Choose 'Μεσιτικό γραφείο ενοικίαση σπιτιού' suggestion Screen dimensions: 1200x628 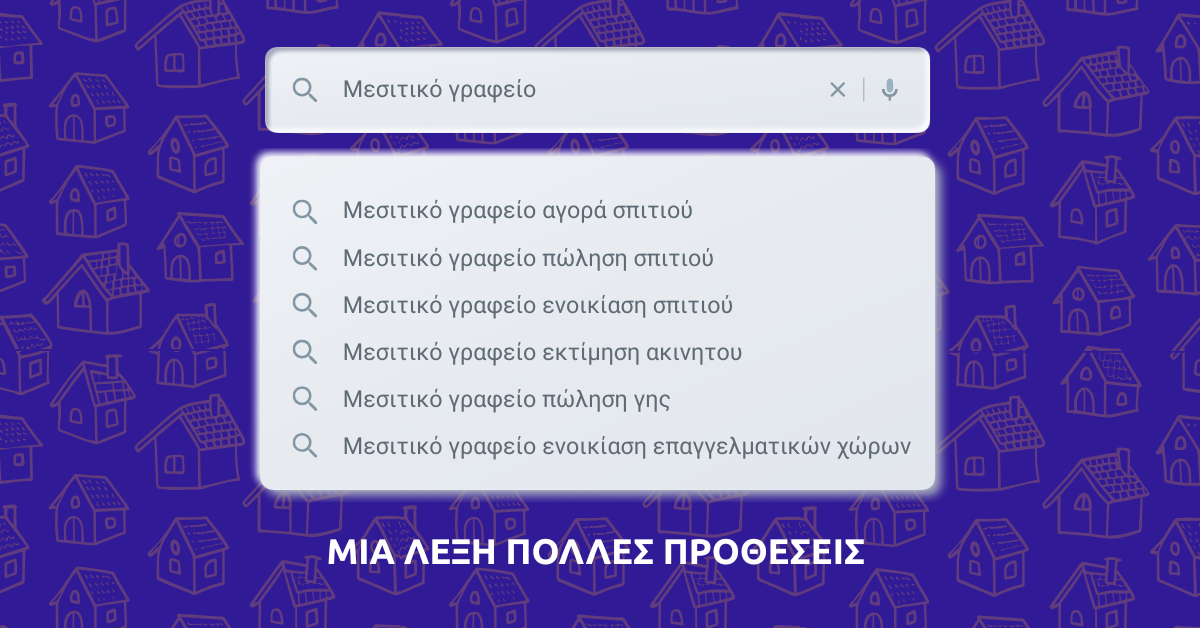(537, 305)
